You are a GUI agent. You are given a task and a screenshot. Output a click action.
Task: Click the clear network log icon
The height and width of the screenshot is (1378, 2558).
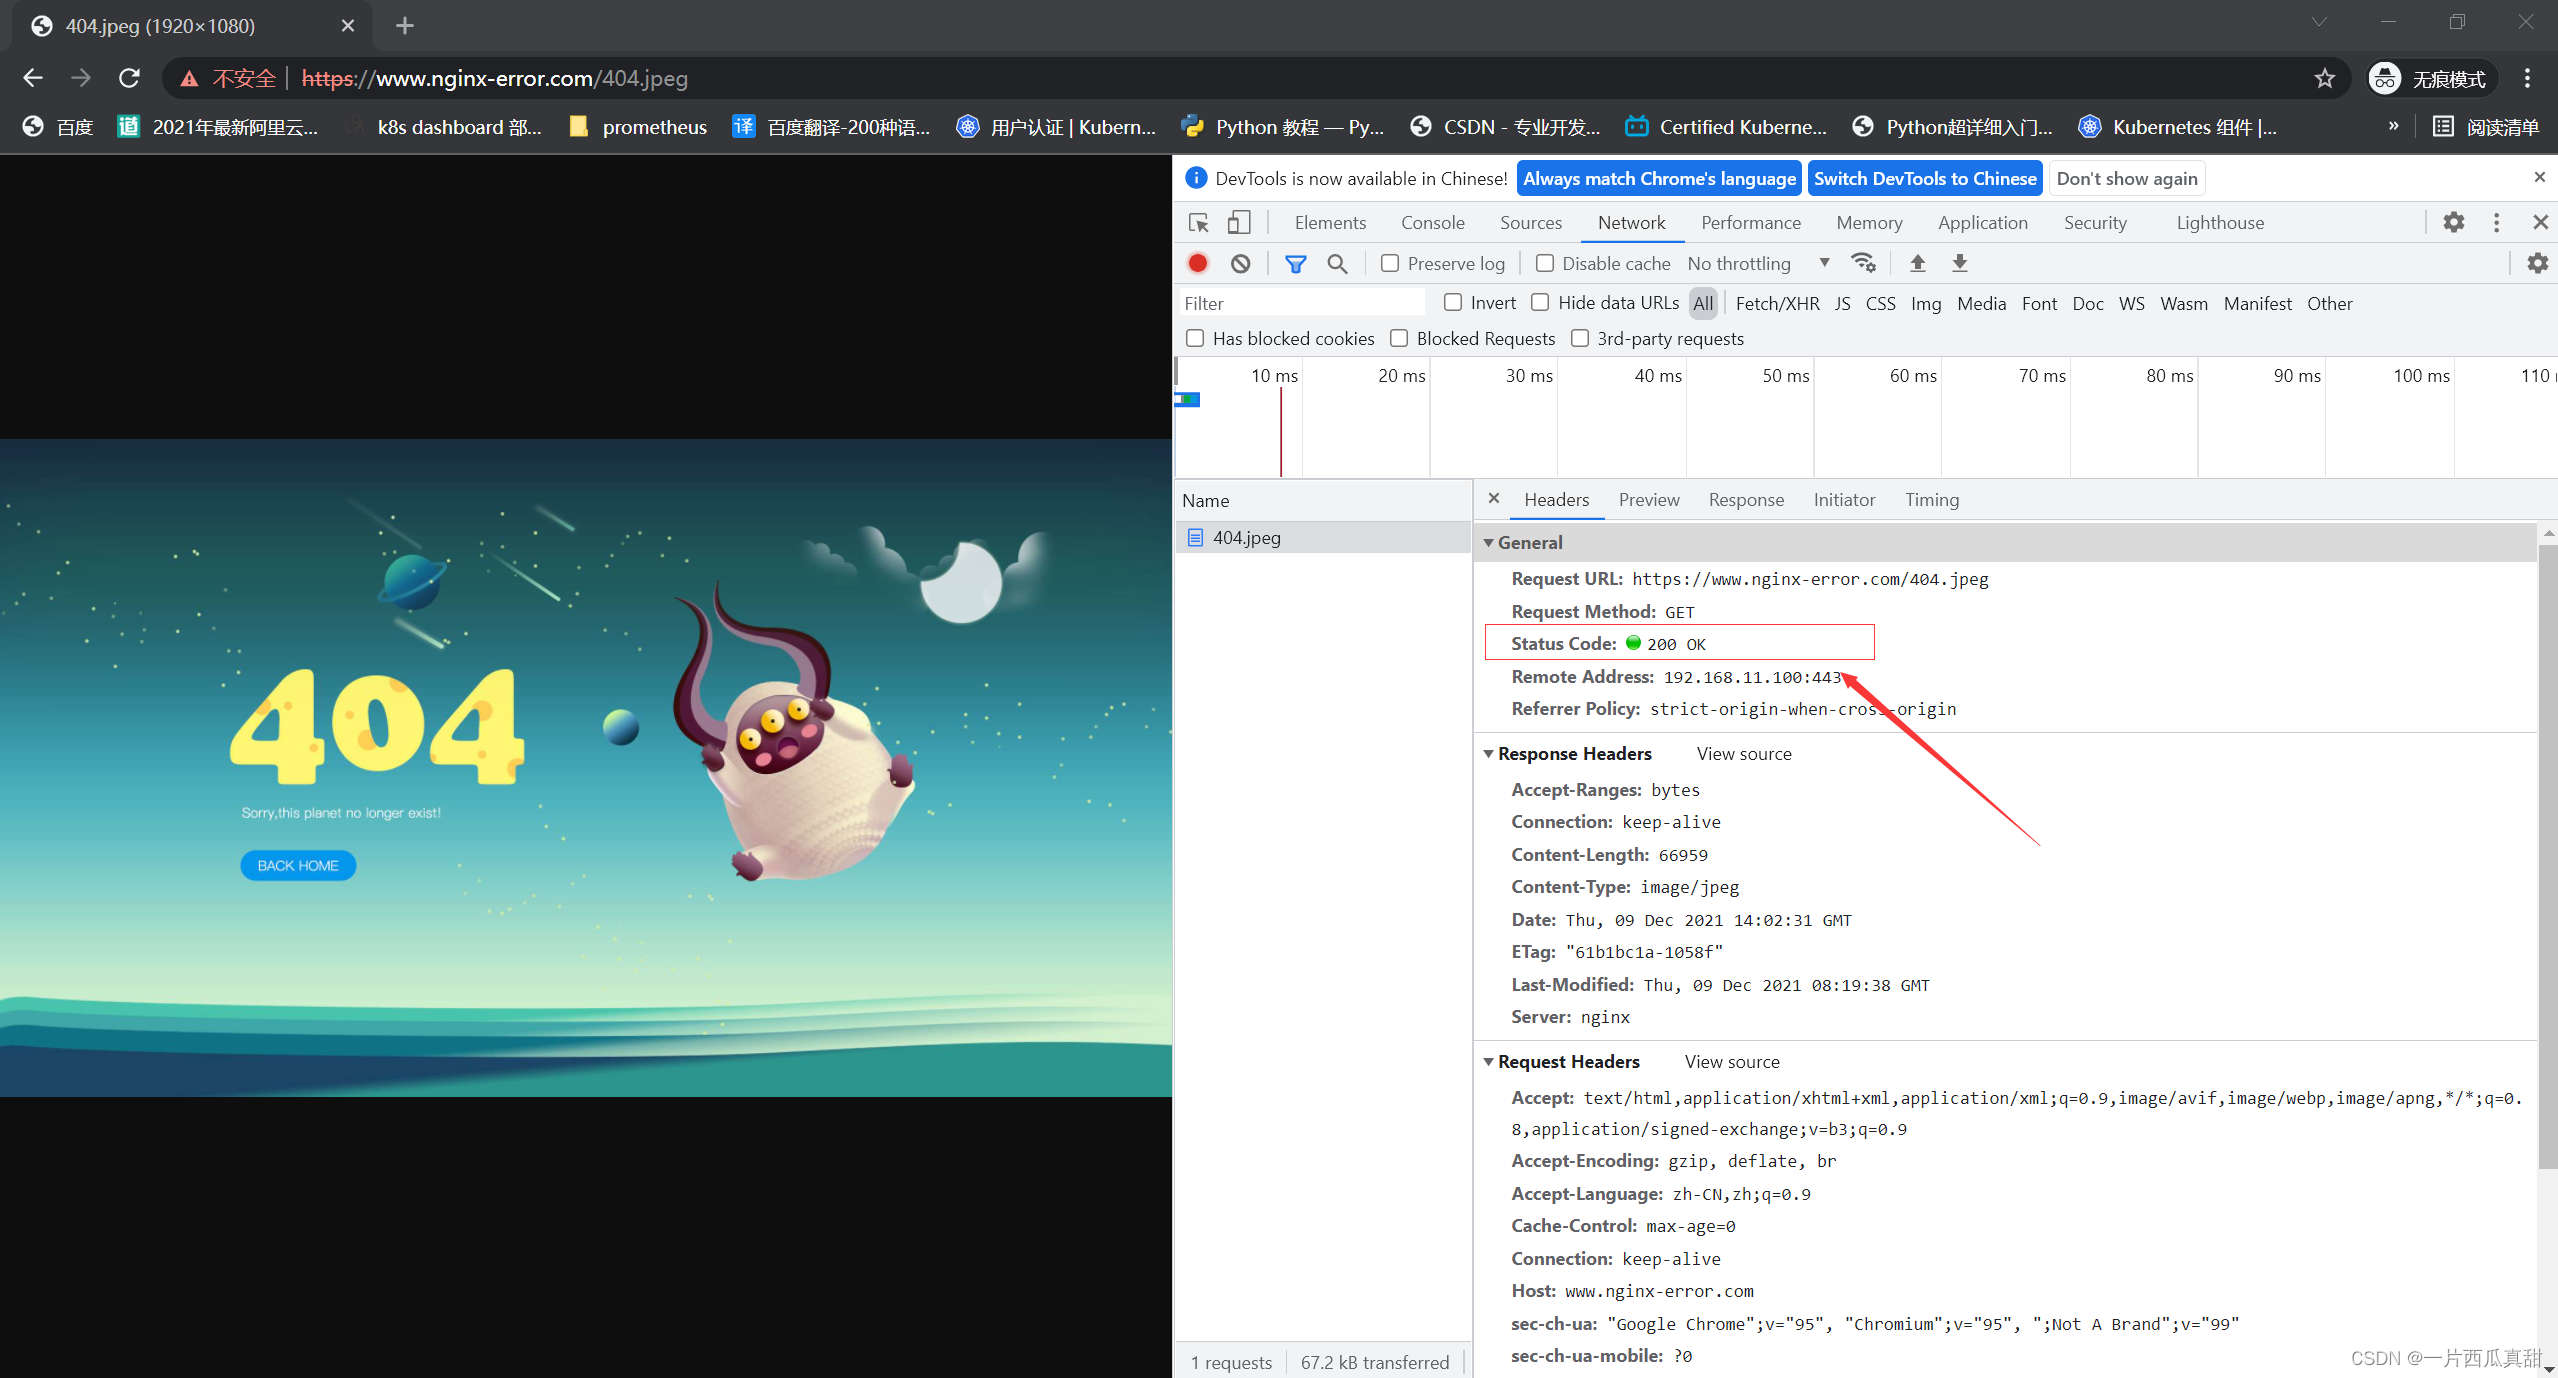[x=1242, y=263]
